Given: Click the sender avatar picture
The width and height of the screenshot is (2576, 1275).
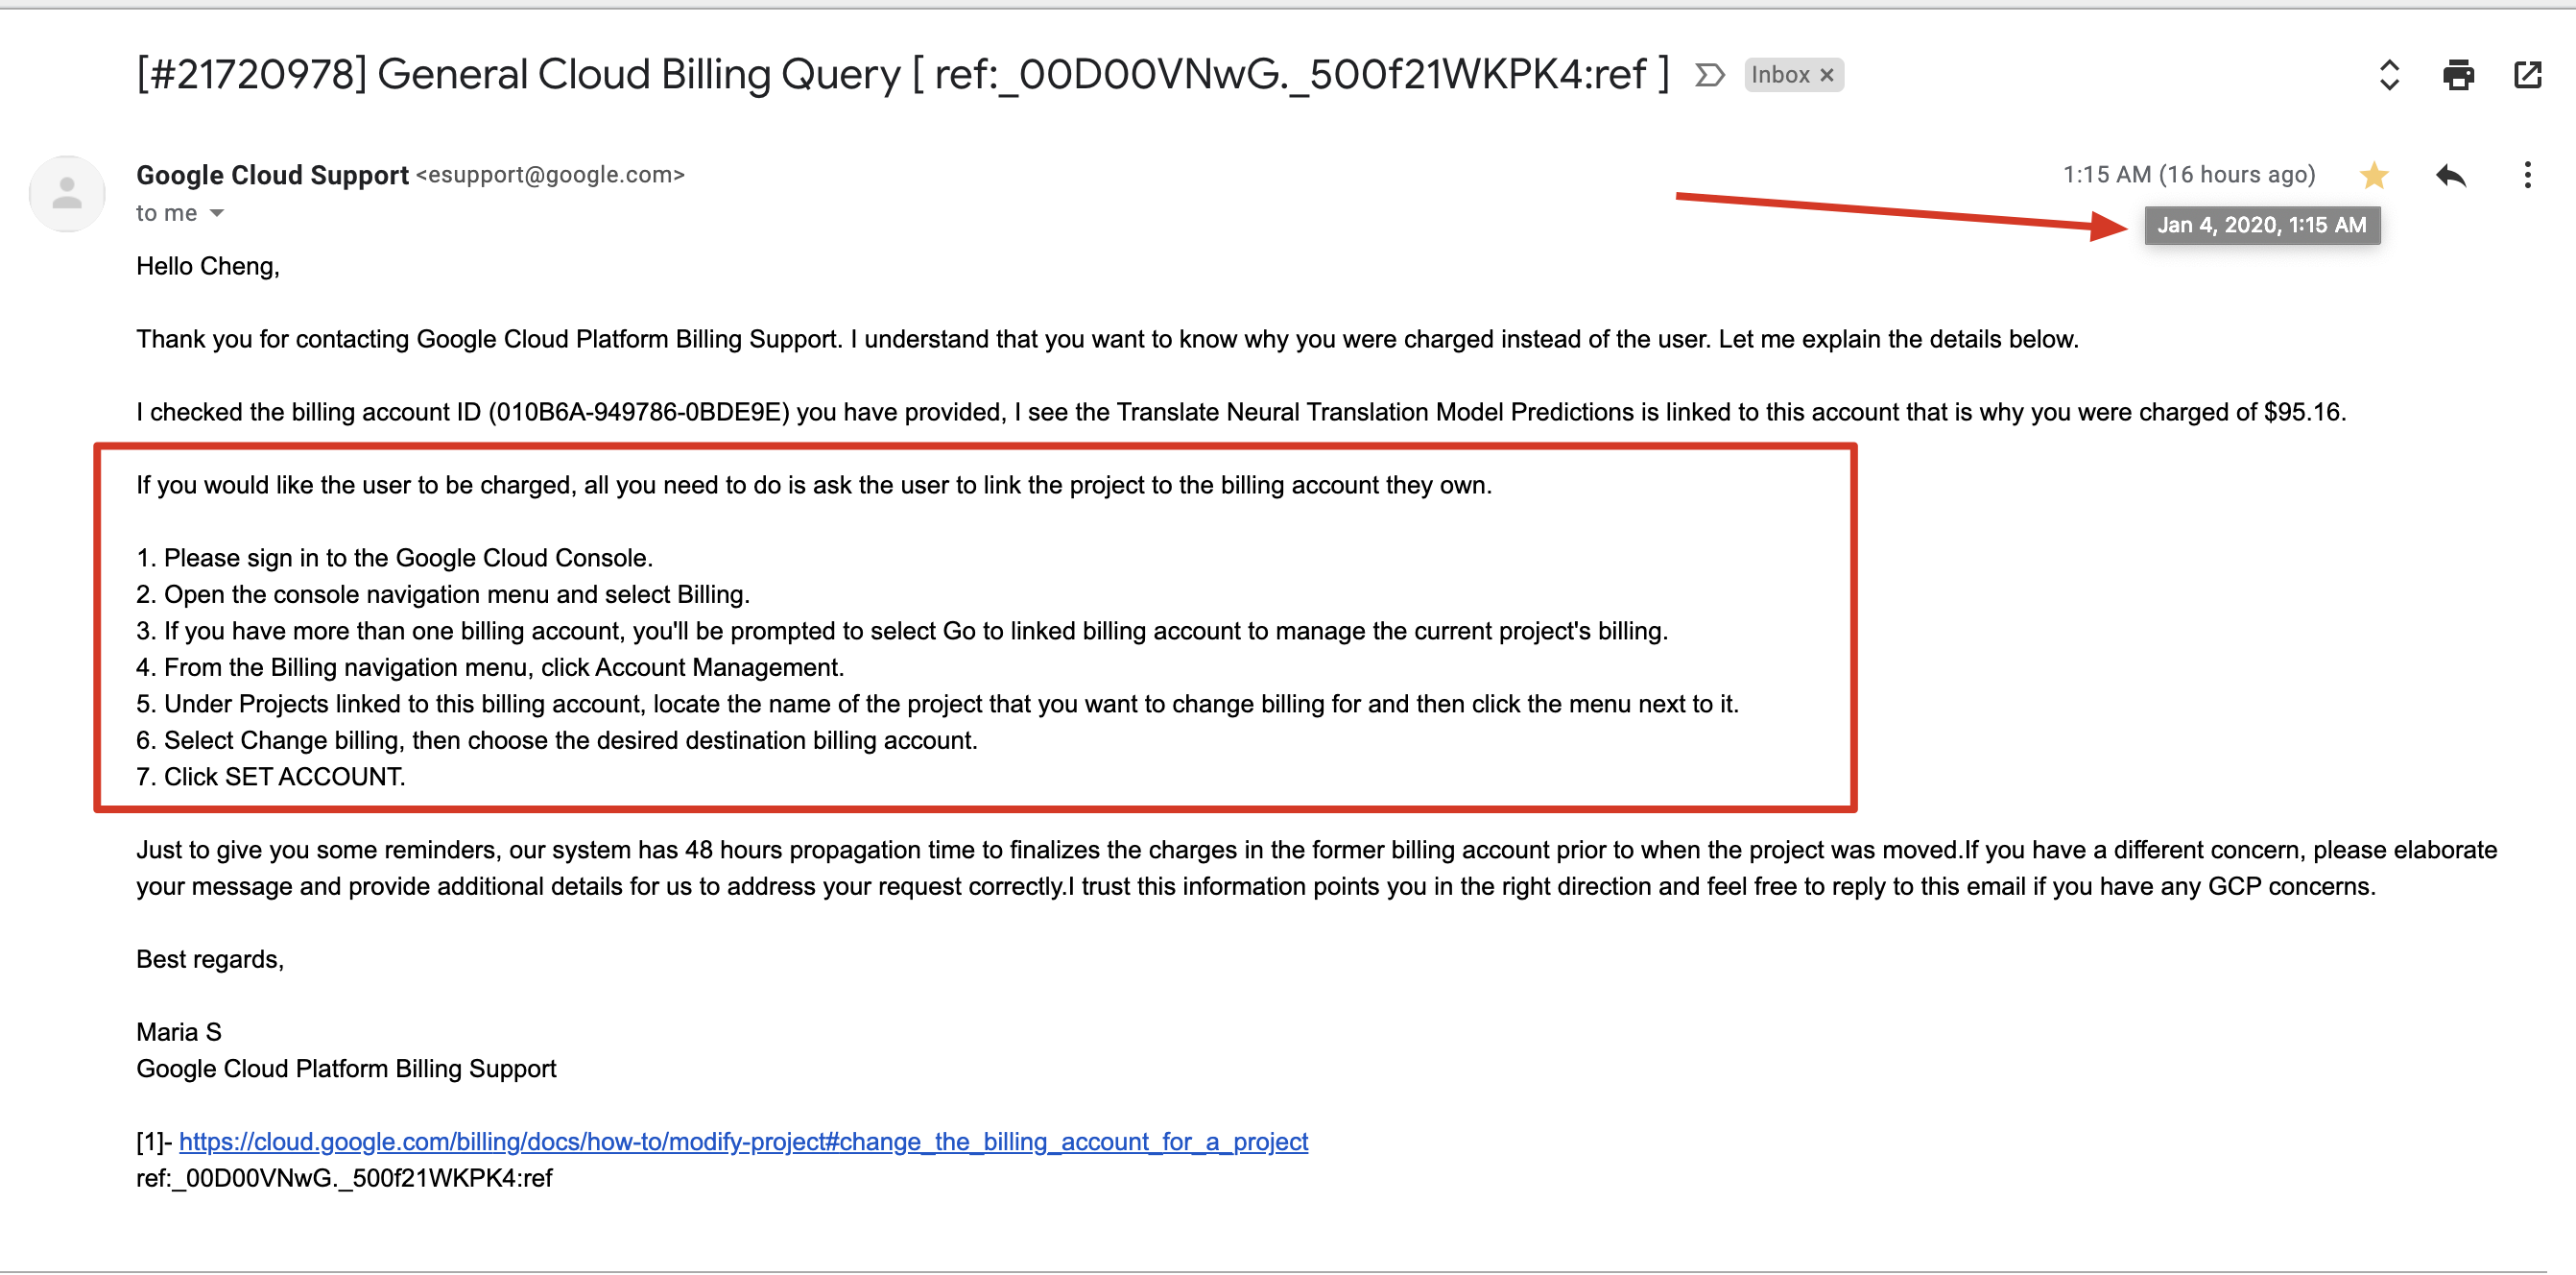Looking at the screenshot, I should 67,194.
